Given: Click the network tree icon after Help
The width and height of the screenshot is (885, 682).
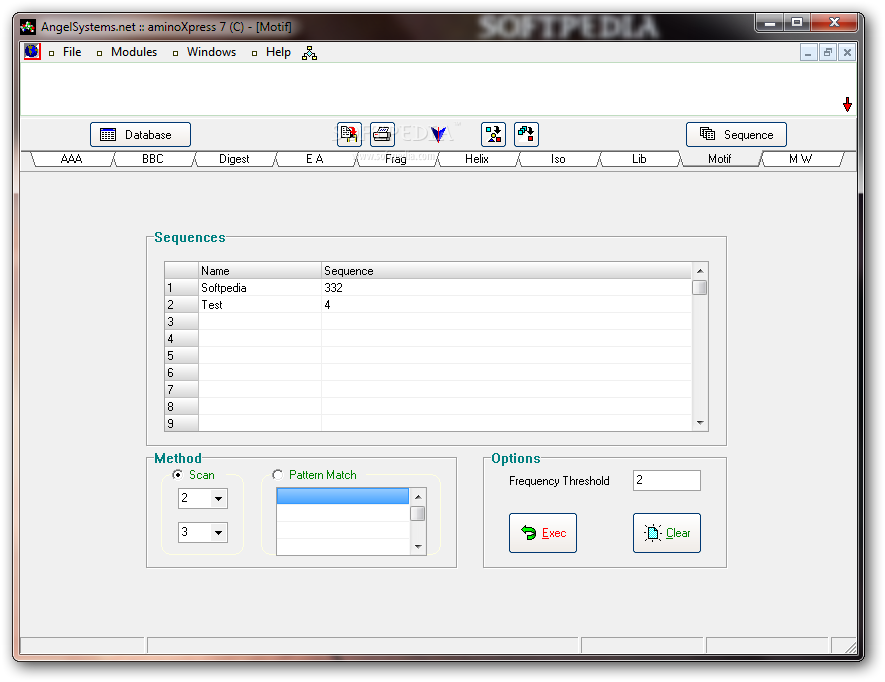Looking at the screenshot, I should click(309, 53).
